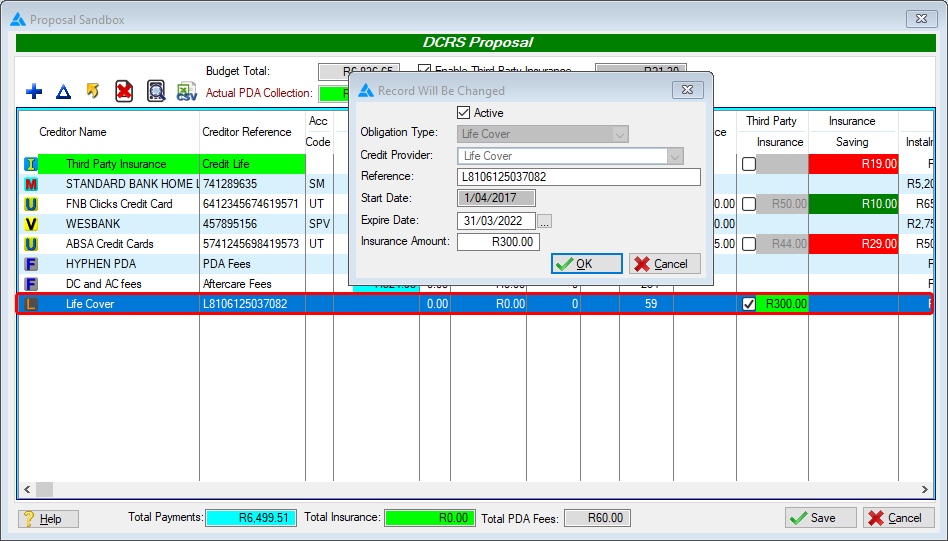Click the V icon beside WESBANK
This screenshot has width=948, height=541.
[31, 224]
